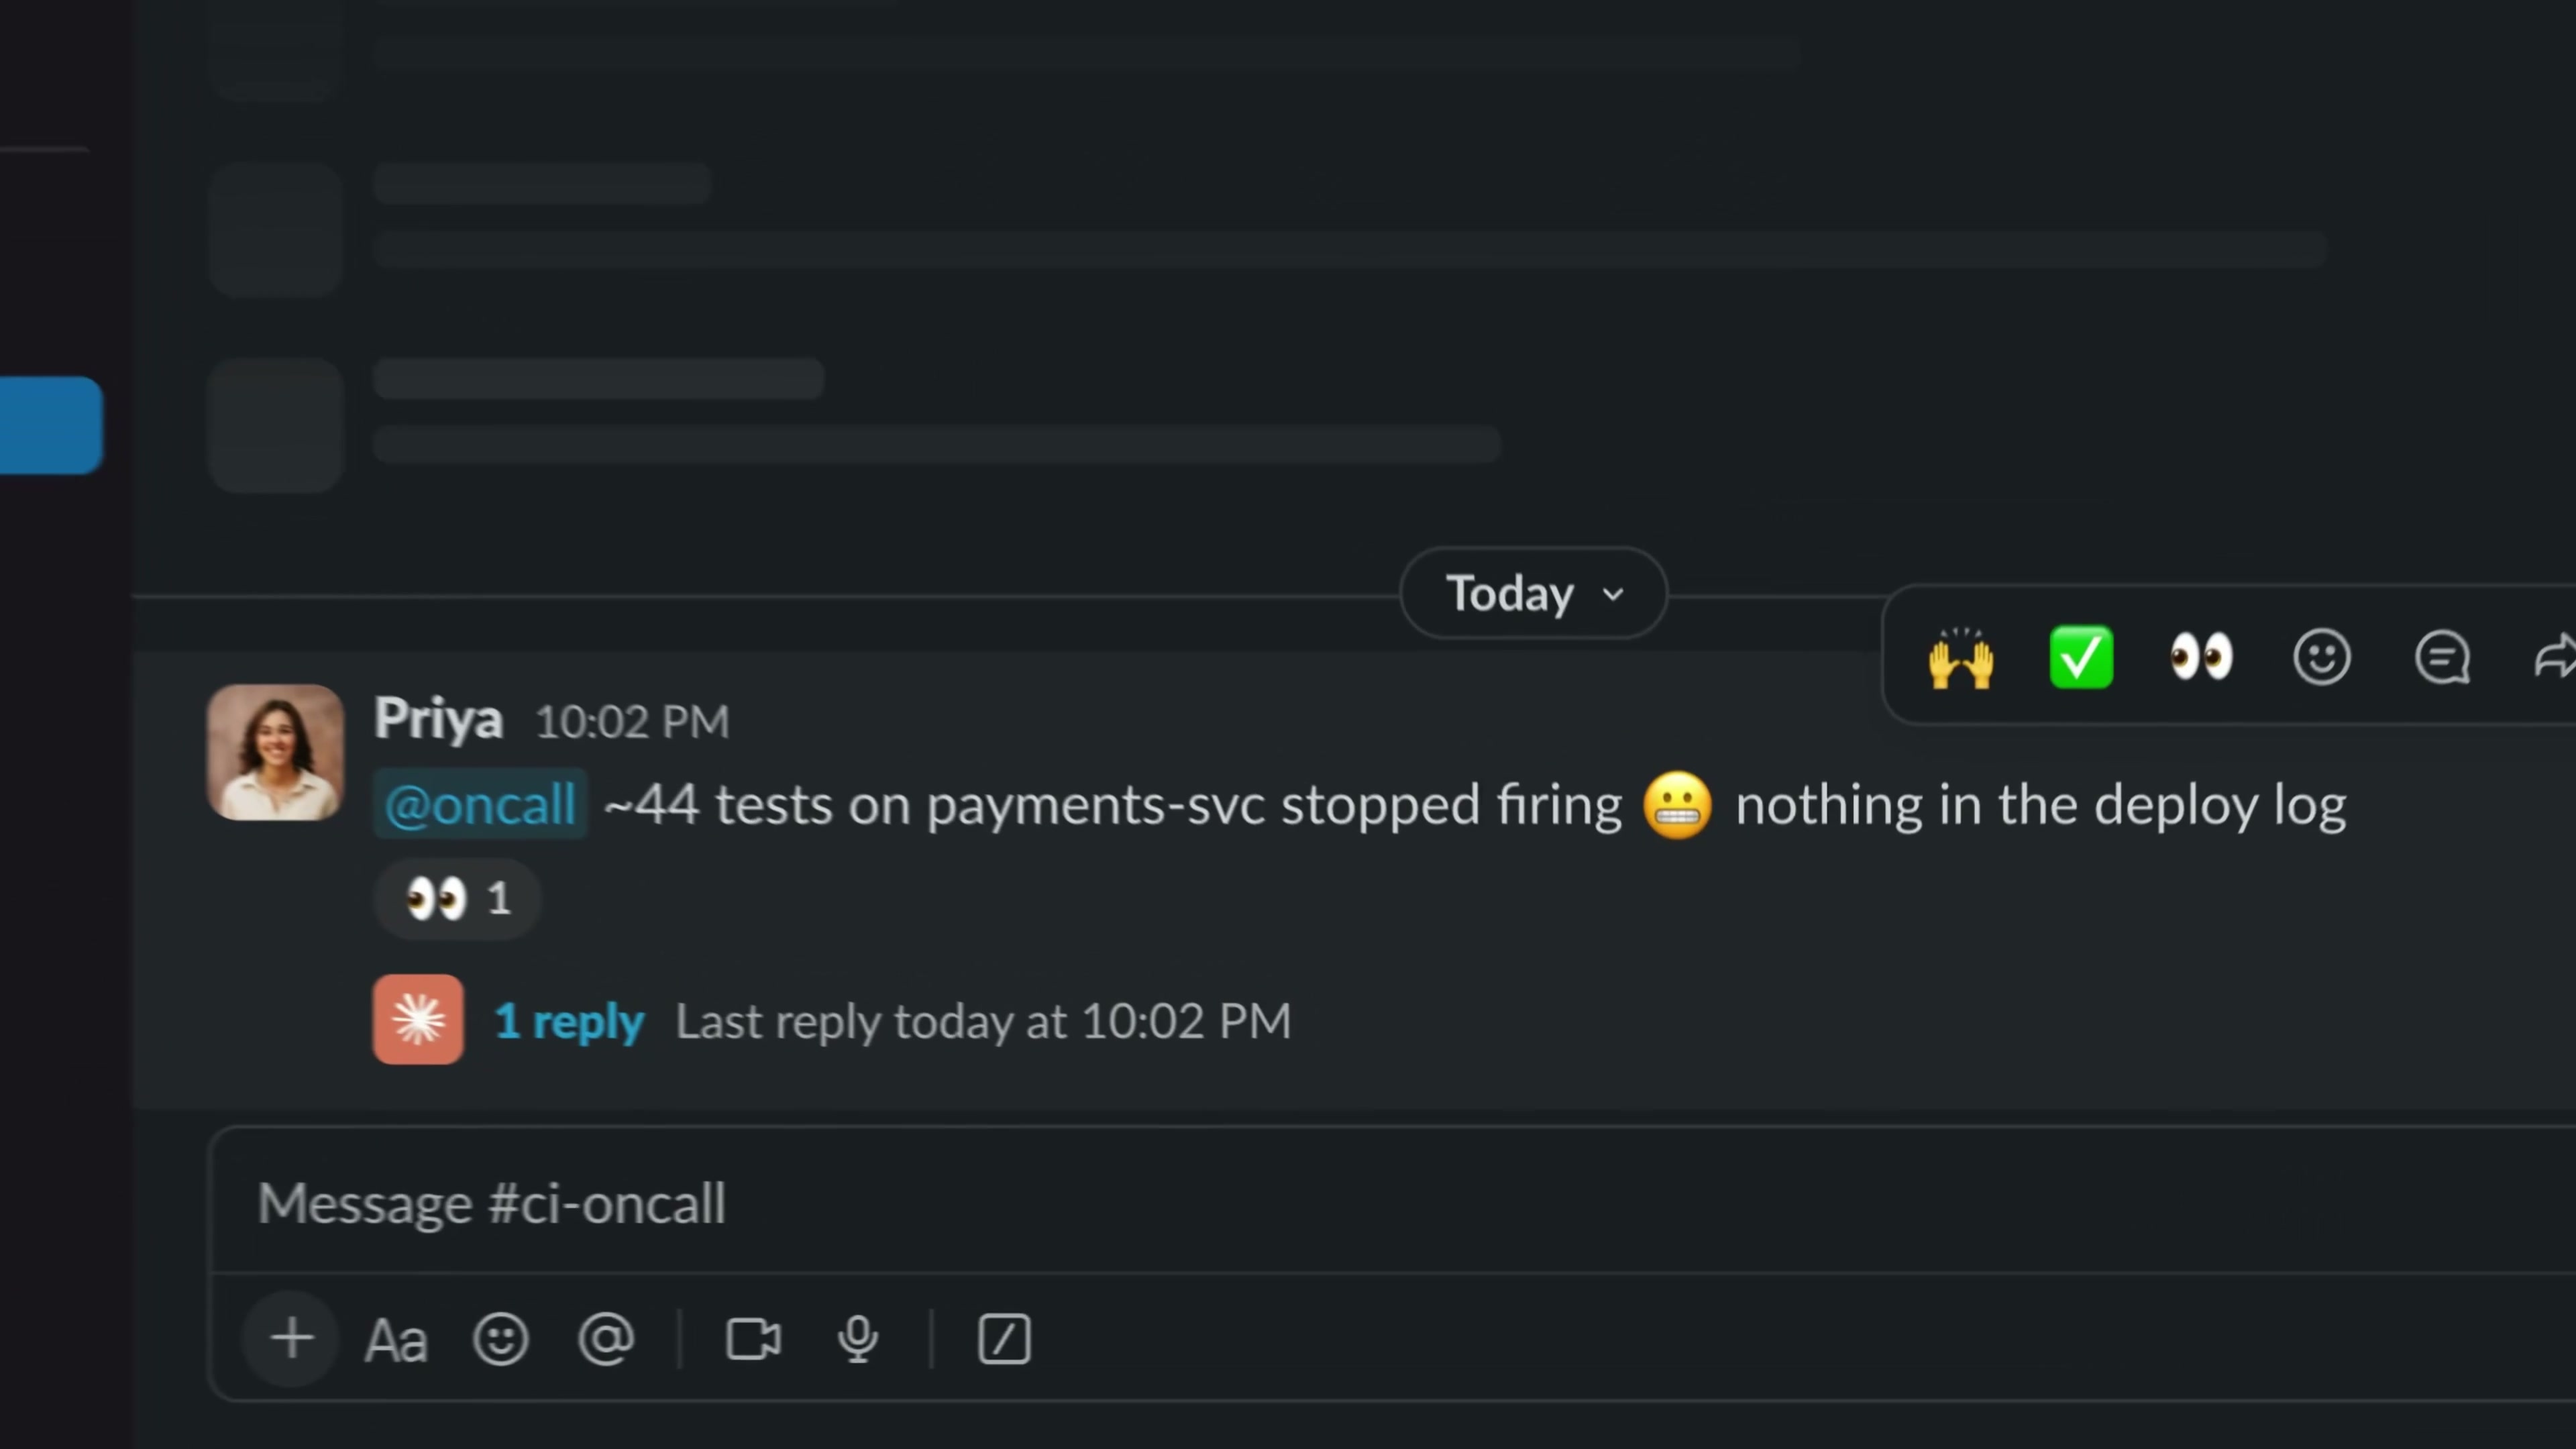Screen dimensions: 2576x1449
Task: Open attachments plus button in composer
Action: (x=291, y=1338)
